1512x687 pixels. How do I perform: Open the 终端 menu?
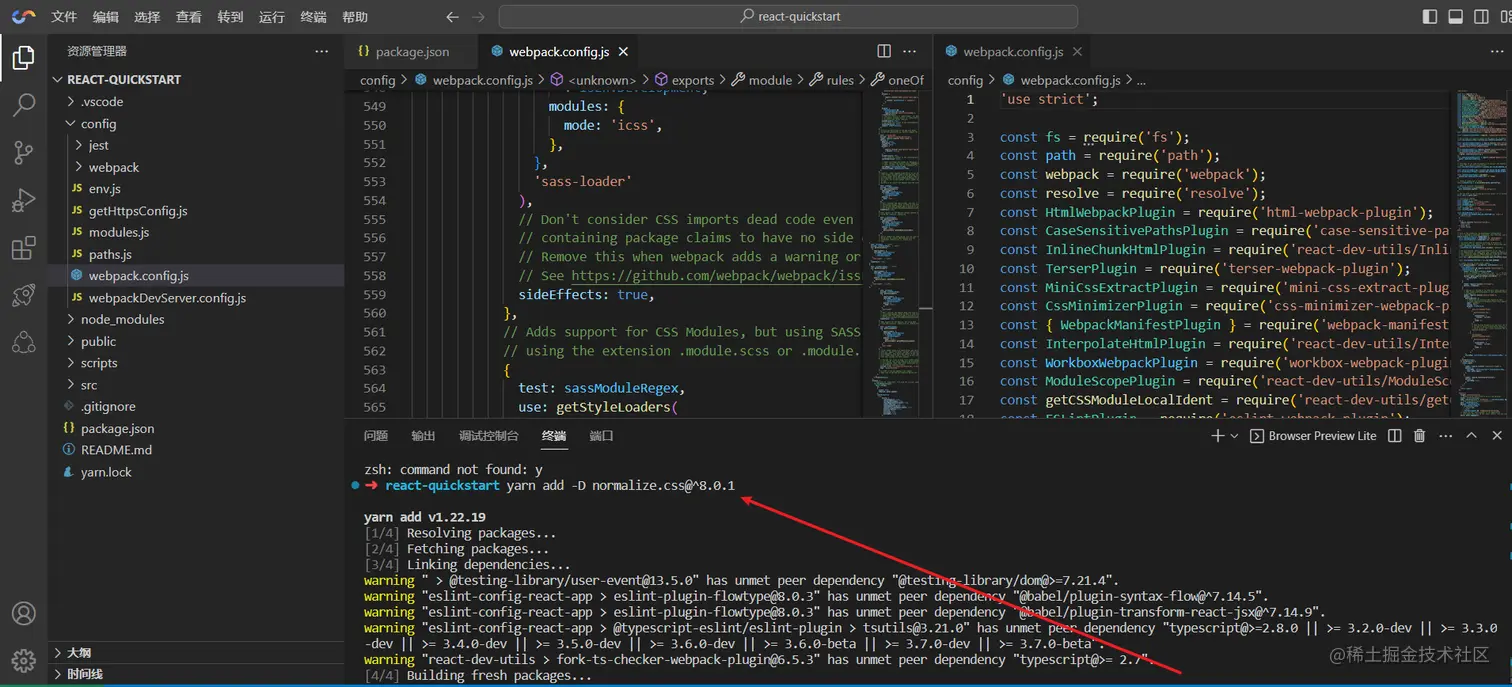tap(313, 17)
